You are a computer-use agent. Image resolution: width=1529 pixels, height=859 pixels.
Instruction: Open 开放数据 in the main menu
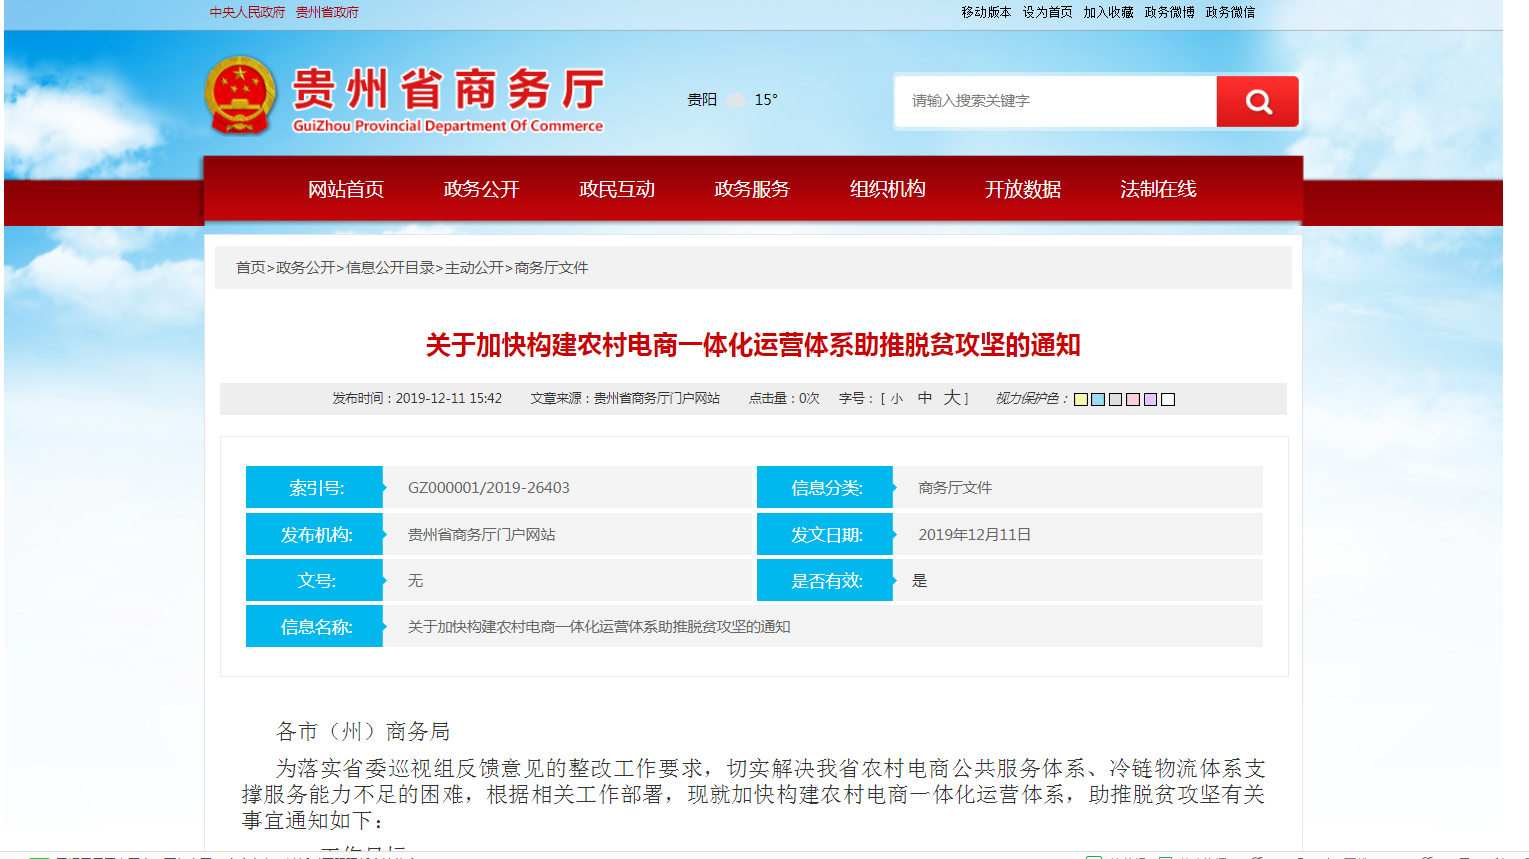1022,189
